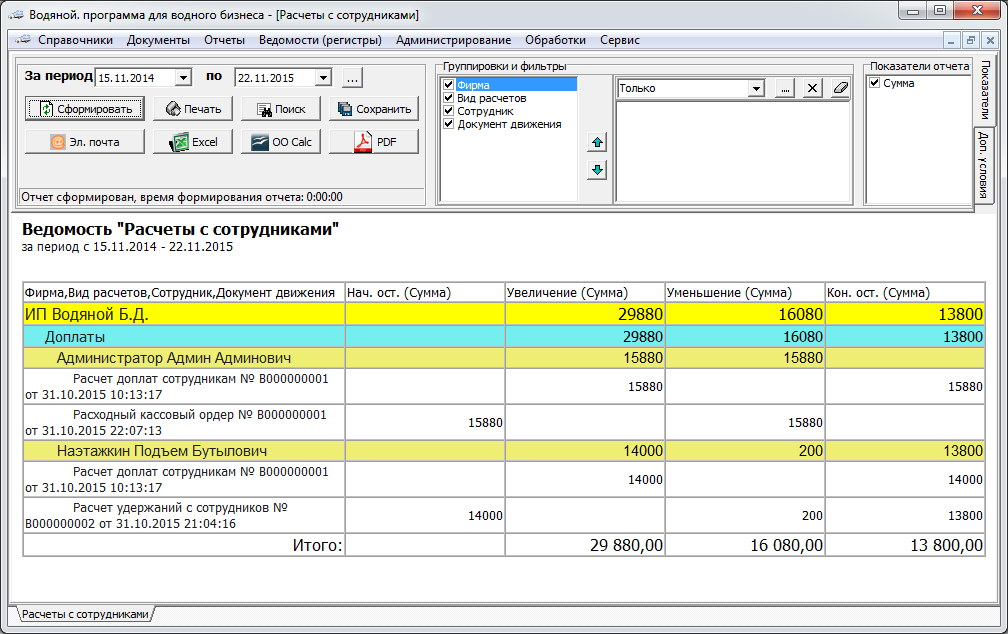Export the report to OO Calc
This screenshot has width=1008, height=634.
coord(280,142)
